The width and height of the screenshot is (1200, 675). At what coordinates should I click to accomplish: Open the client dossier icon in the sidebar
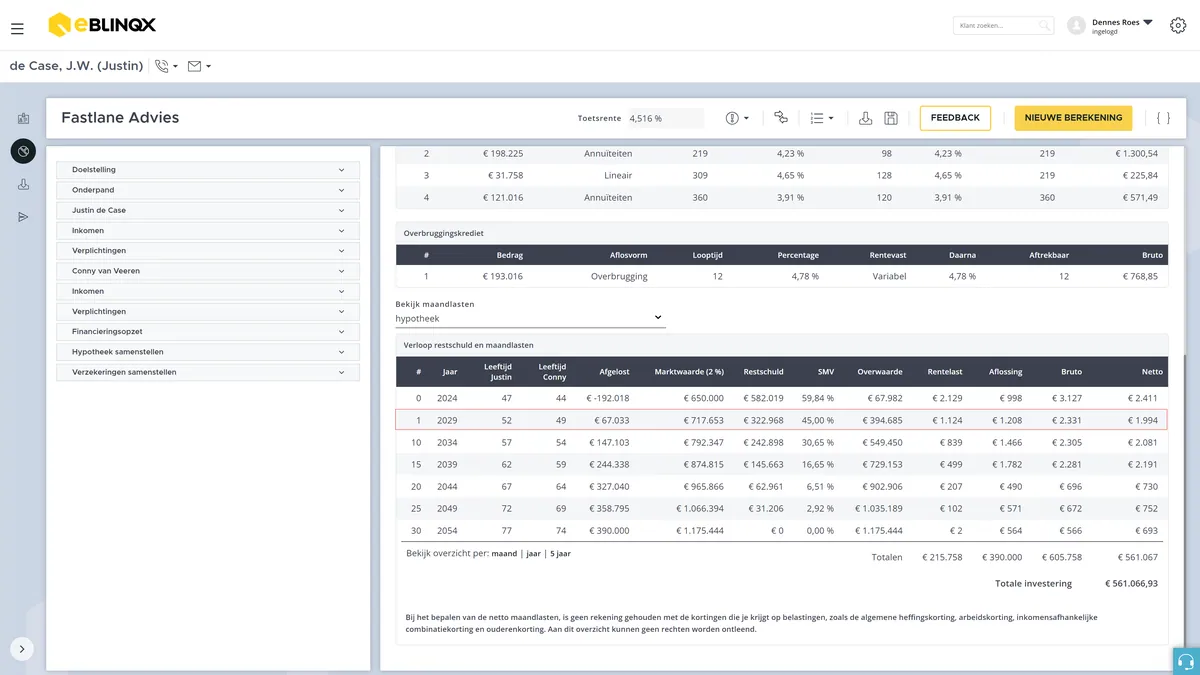pos(23,118)
